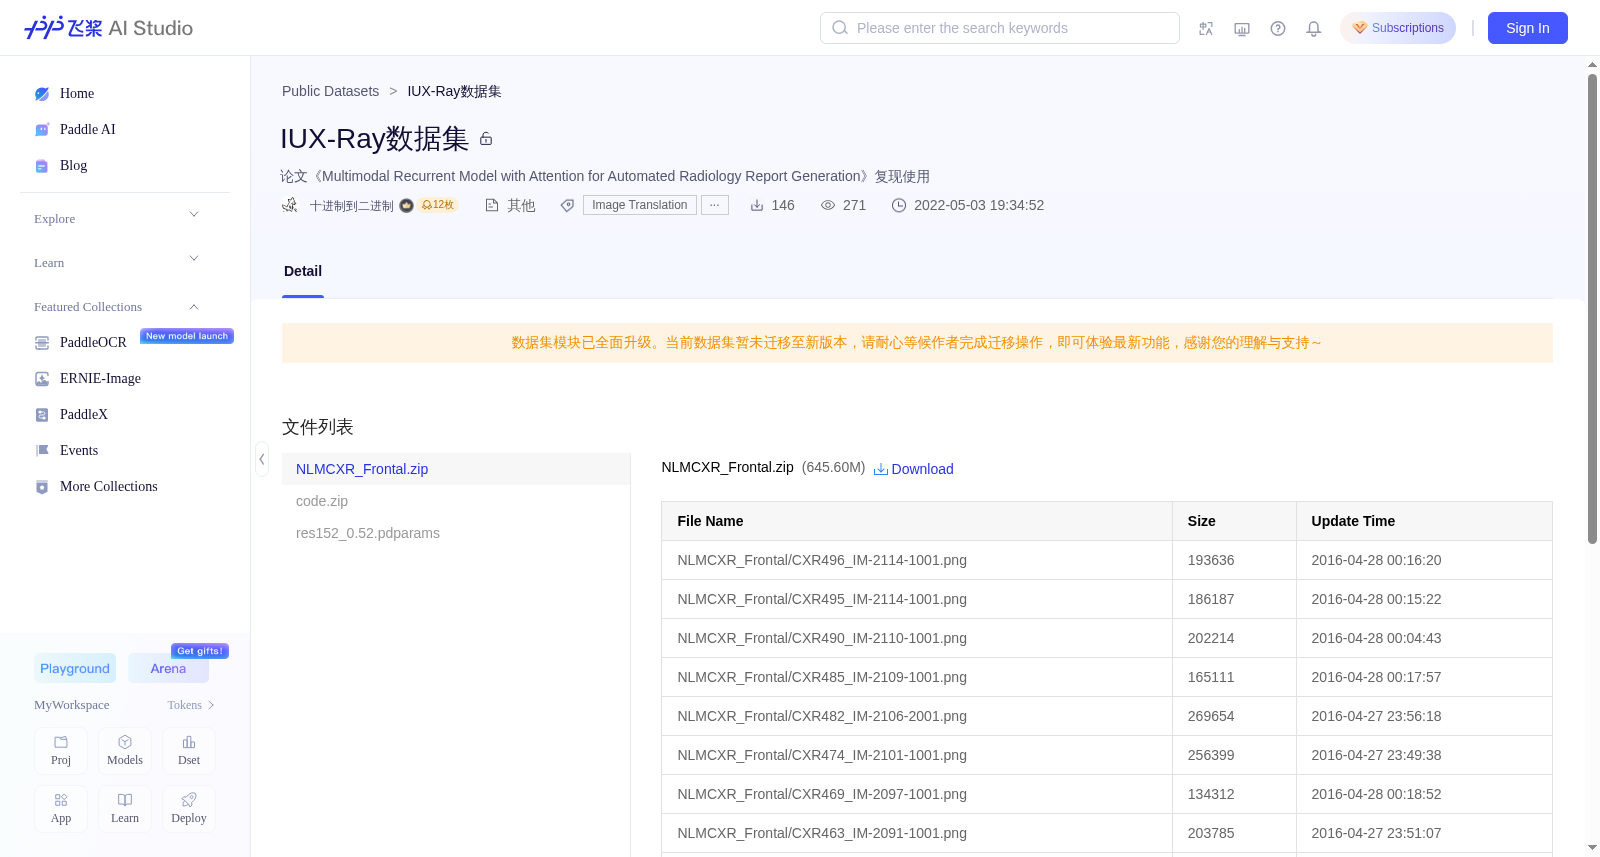Click the row CXR495_IM-2114-1001.png
Image resolution: width=1600 pixels, height=857 pixels.
coord(1107,599)
